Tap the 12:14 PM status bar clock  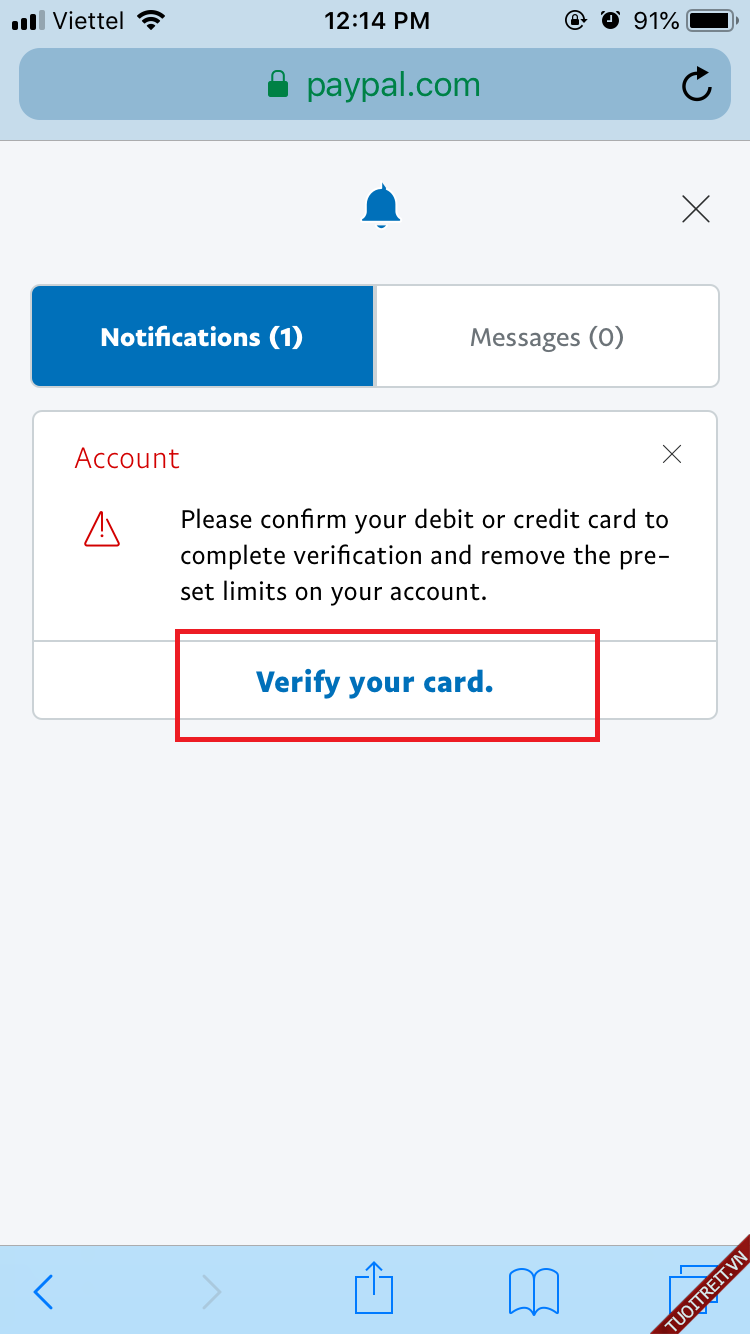click(376, 20)
